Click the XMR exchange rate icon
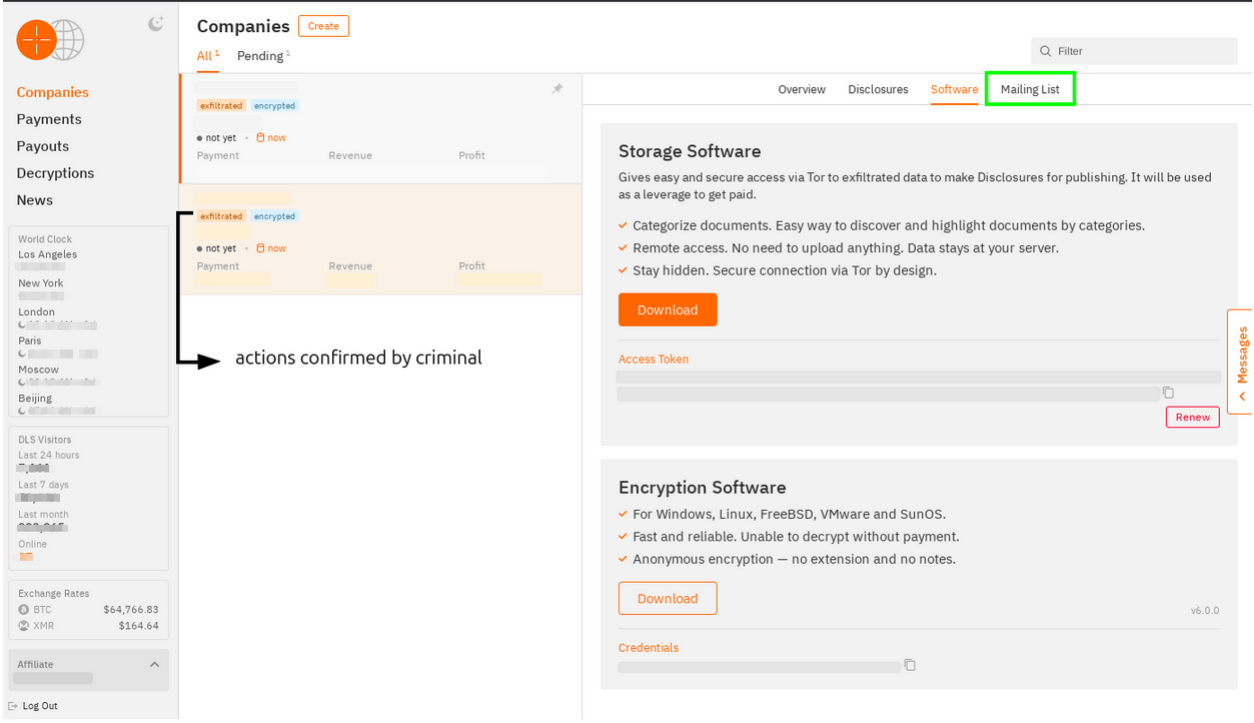 tap(25, 625)
